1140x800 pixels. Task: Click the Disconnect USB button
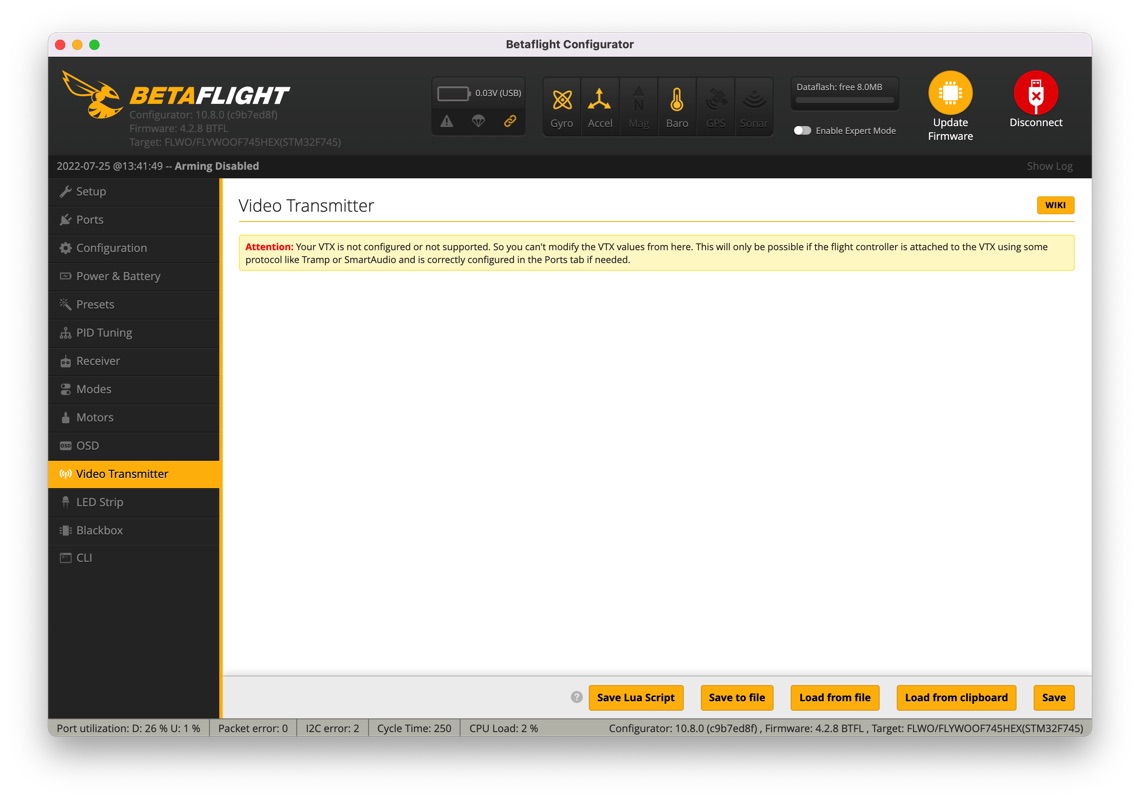click(x=1036, y=93)
